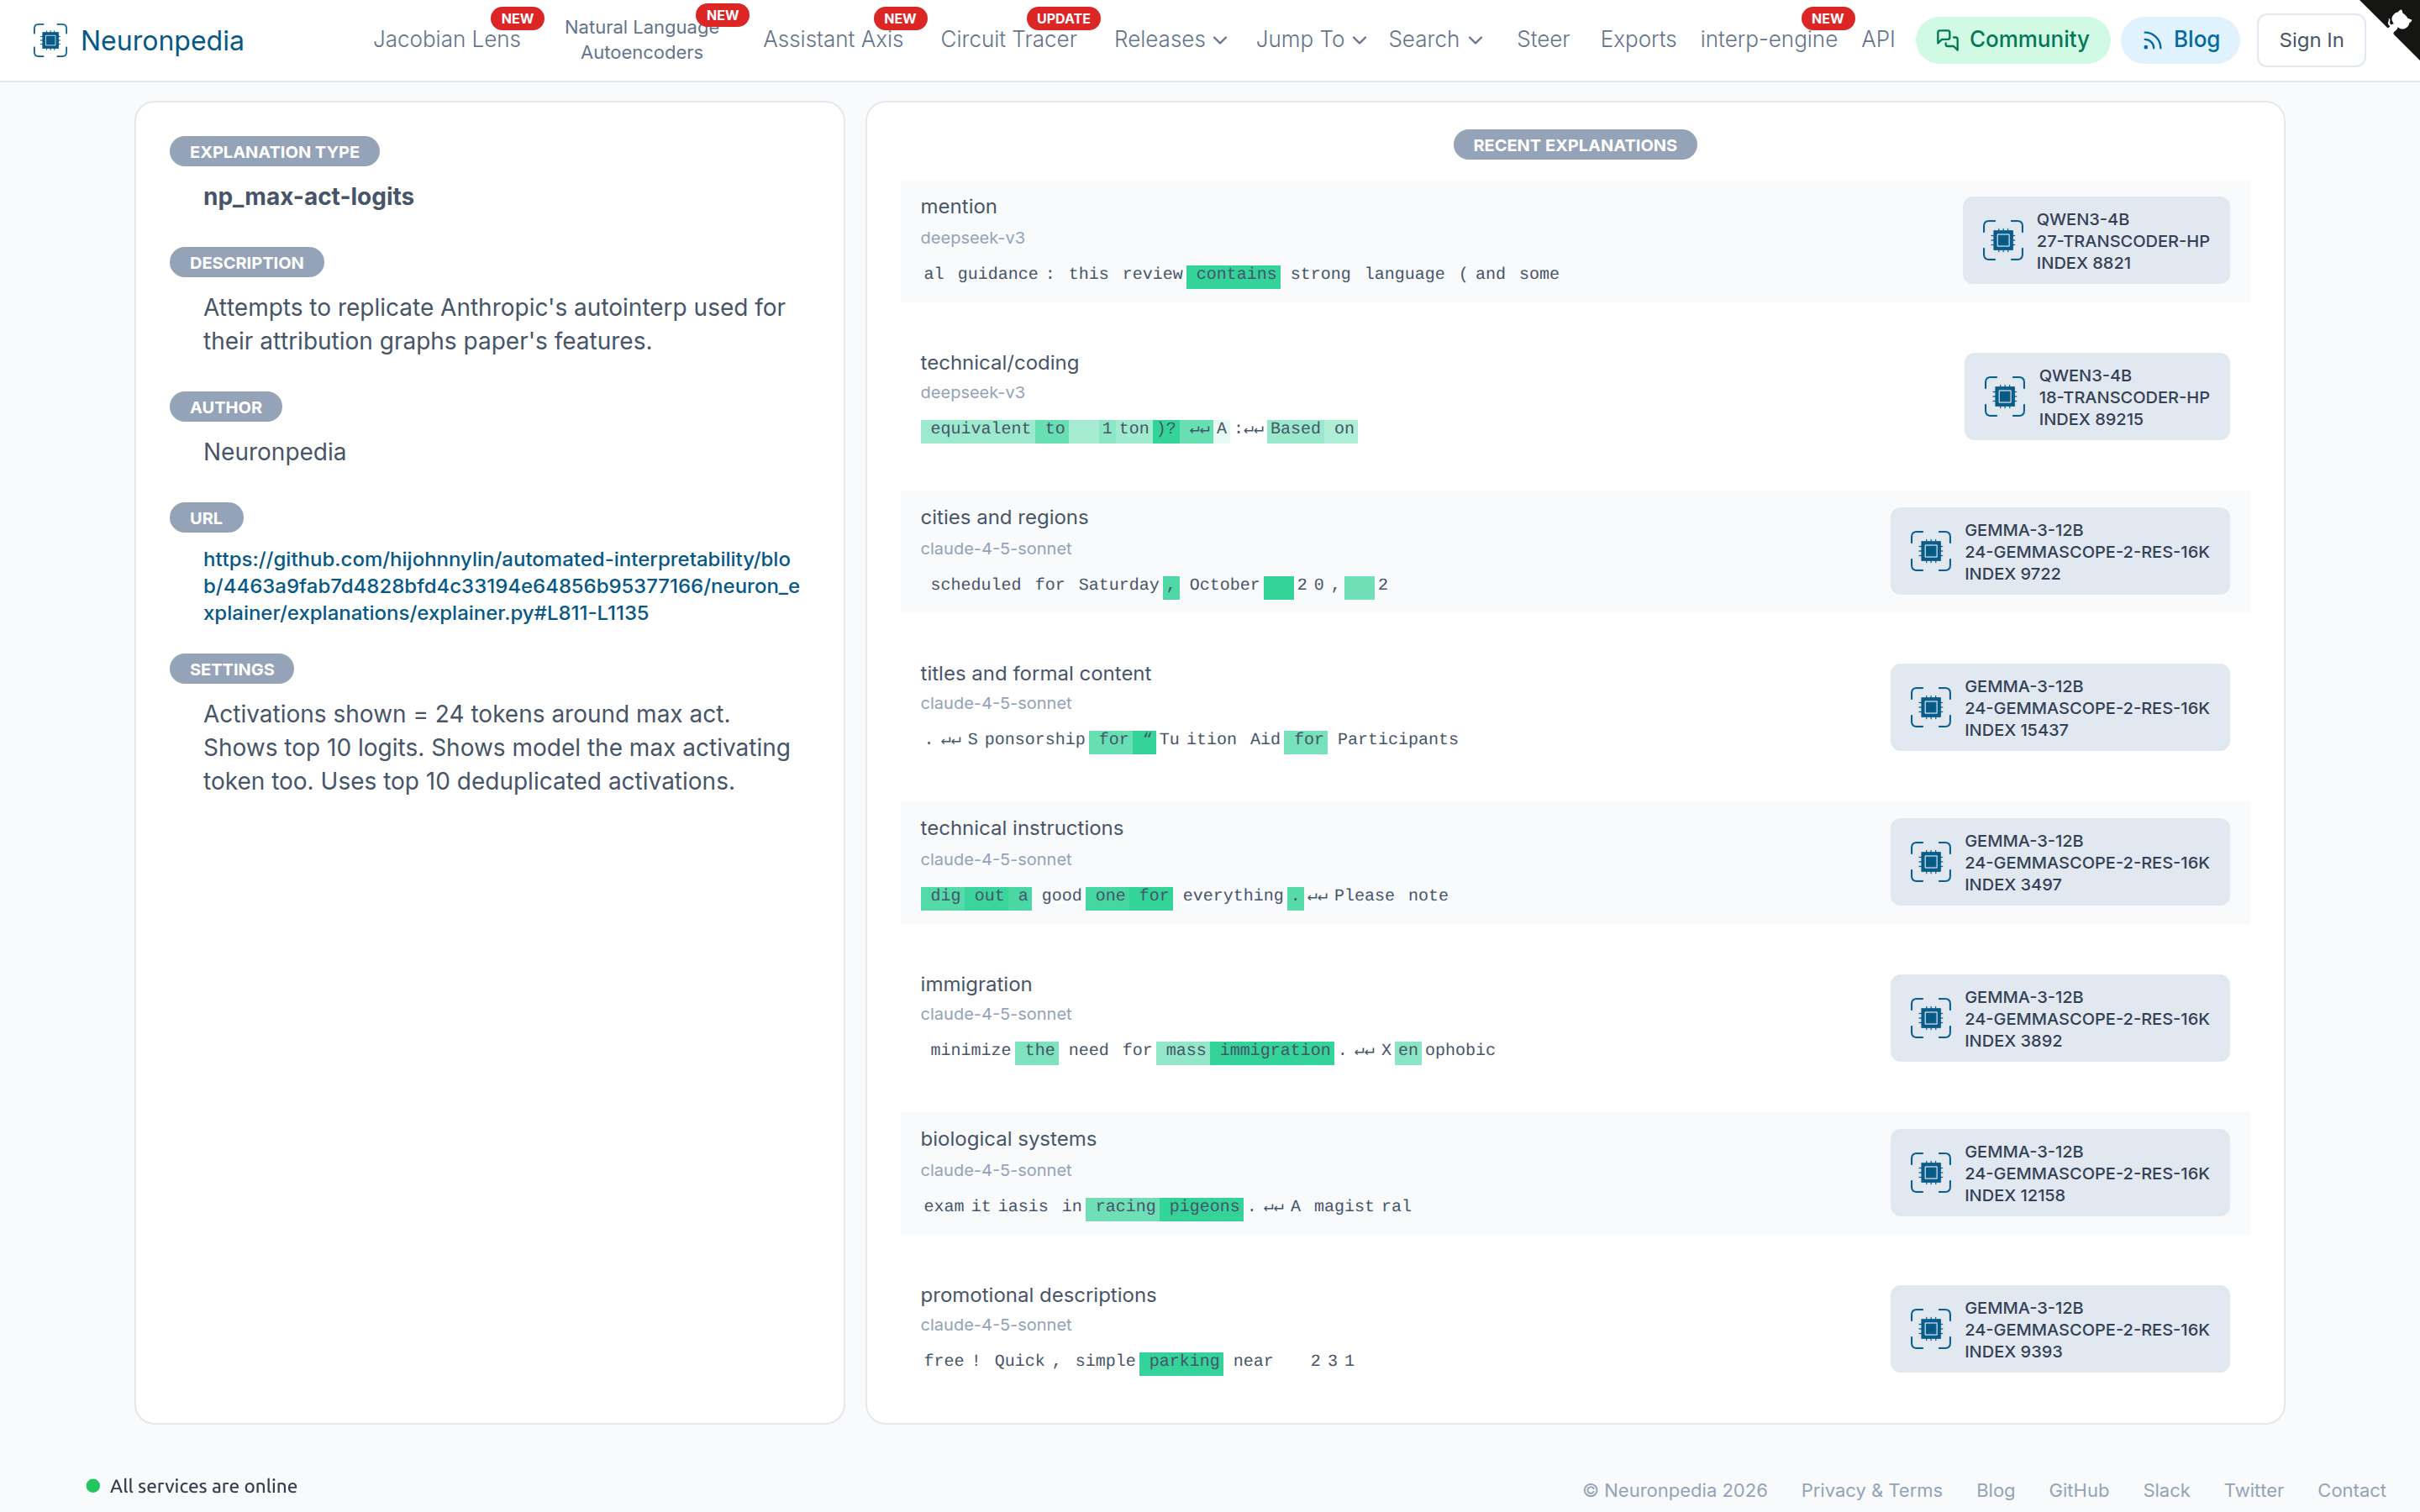Click chip icon for GEMMA index 3892
The height and width of the screenshot is (1512, 2420).
pyautogui.click(x=1931, y=1018)
